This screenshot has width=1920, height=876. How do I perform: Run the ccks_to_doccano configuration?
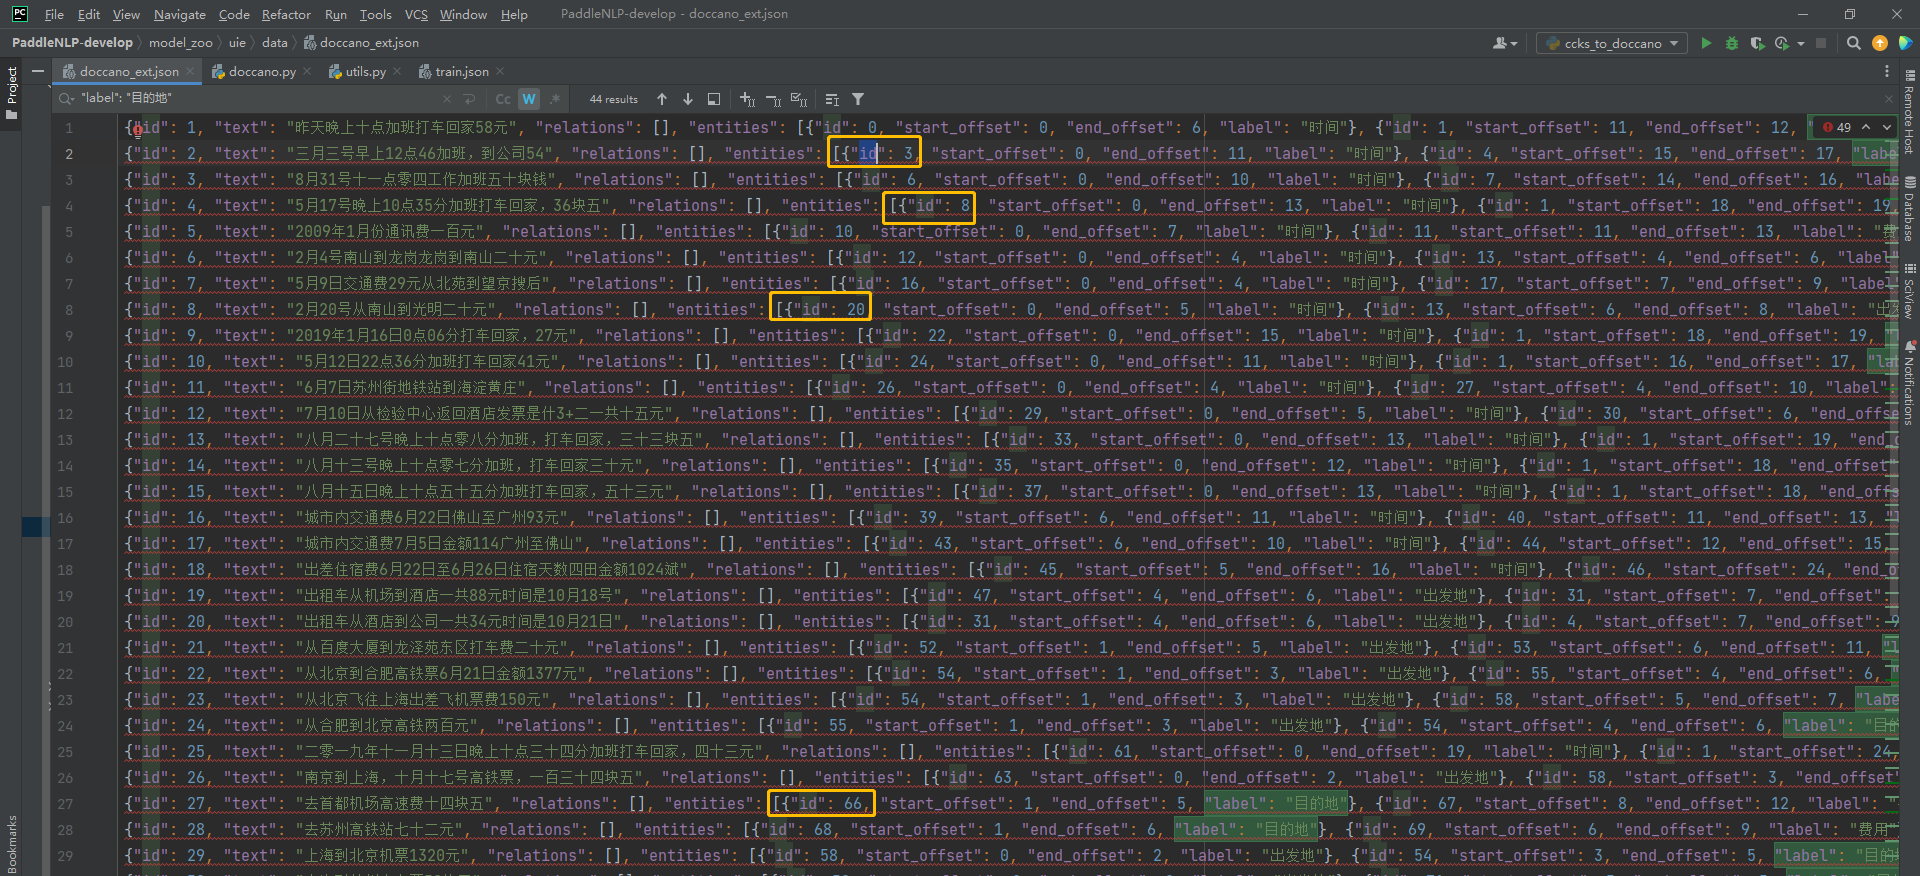pyautogui.click(x=1706, y=43)
